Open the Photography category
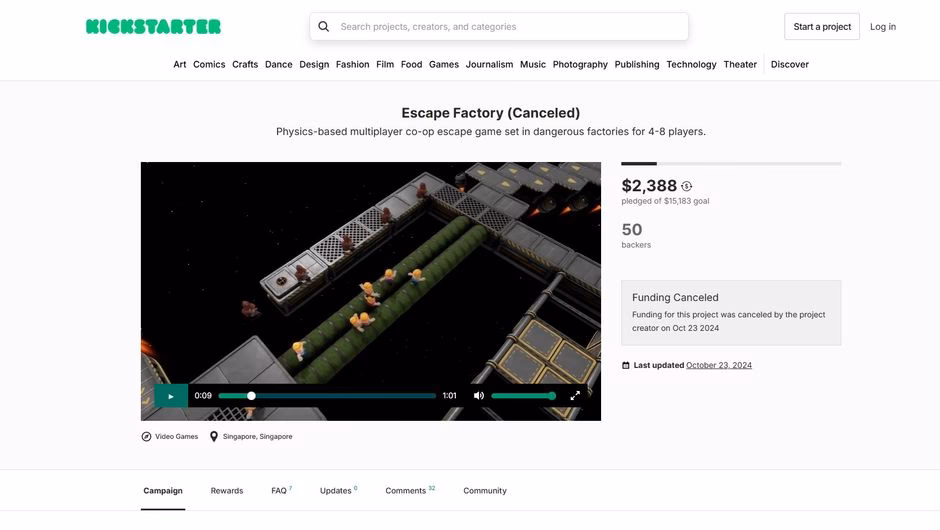Viewport: 940px width, 530px height. [580, 64]
